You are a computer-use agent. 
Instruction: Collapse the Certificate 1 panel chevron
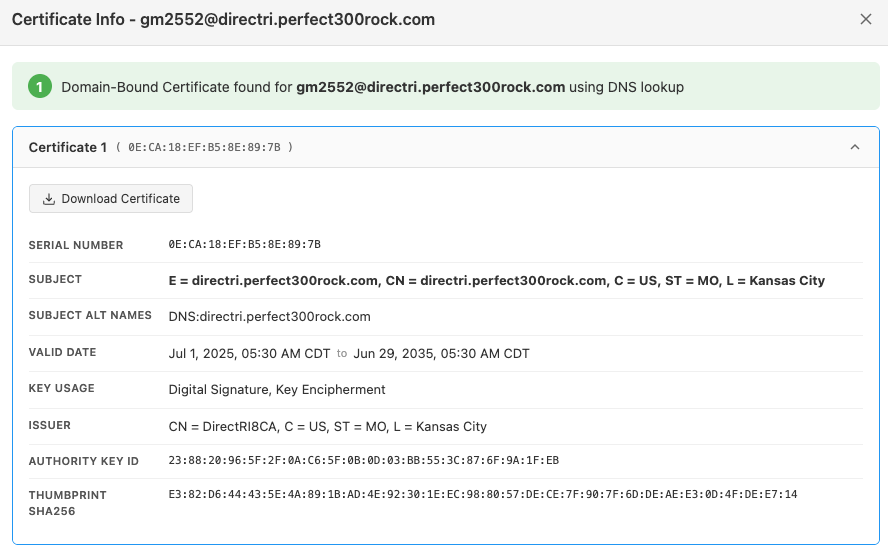coord(855,147)
